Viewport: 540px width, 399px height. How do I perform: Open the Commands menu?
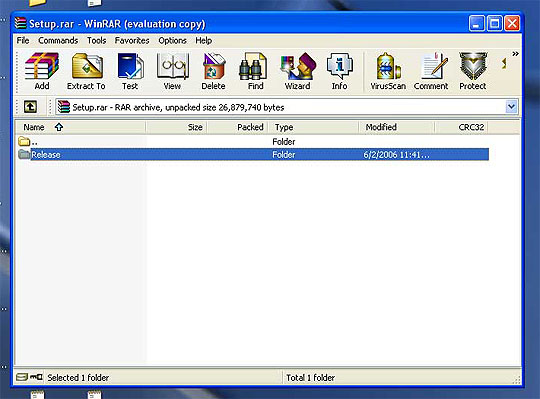(58, 41)
